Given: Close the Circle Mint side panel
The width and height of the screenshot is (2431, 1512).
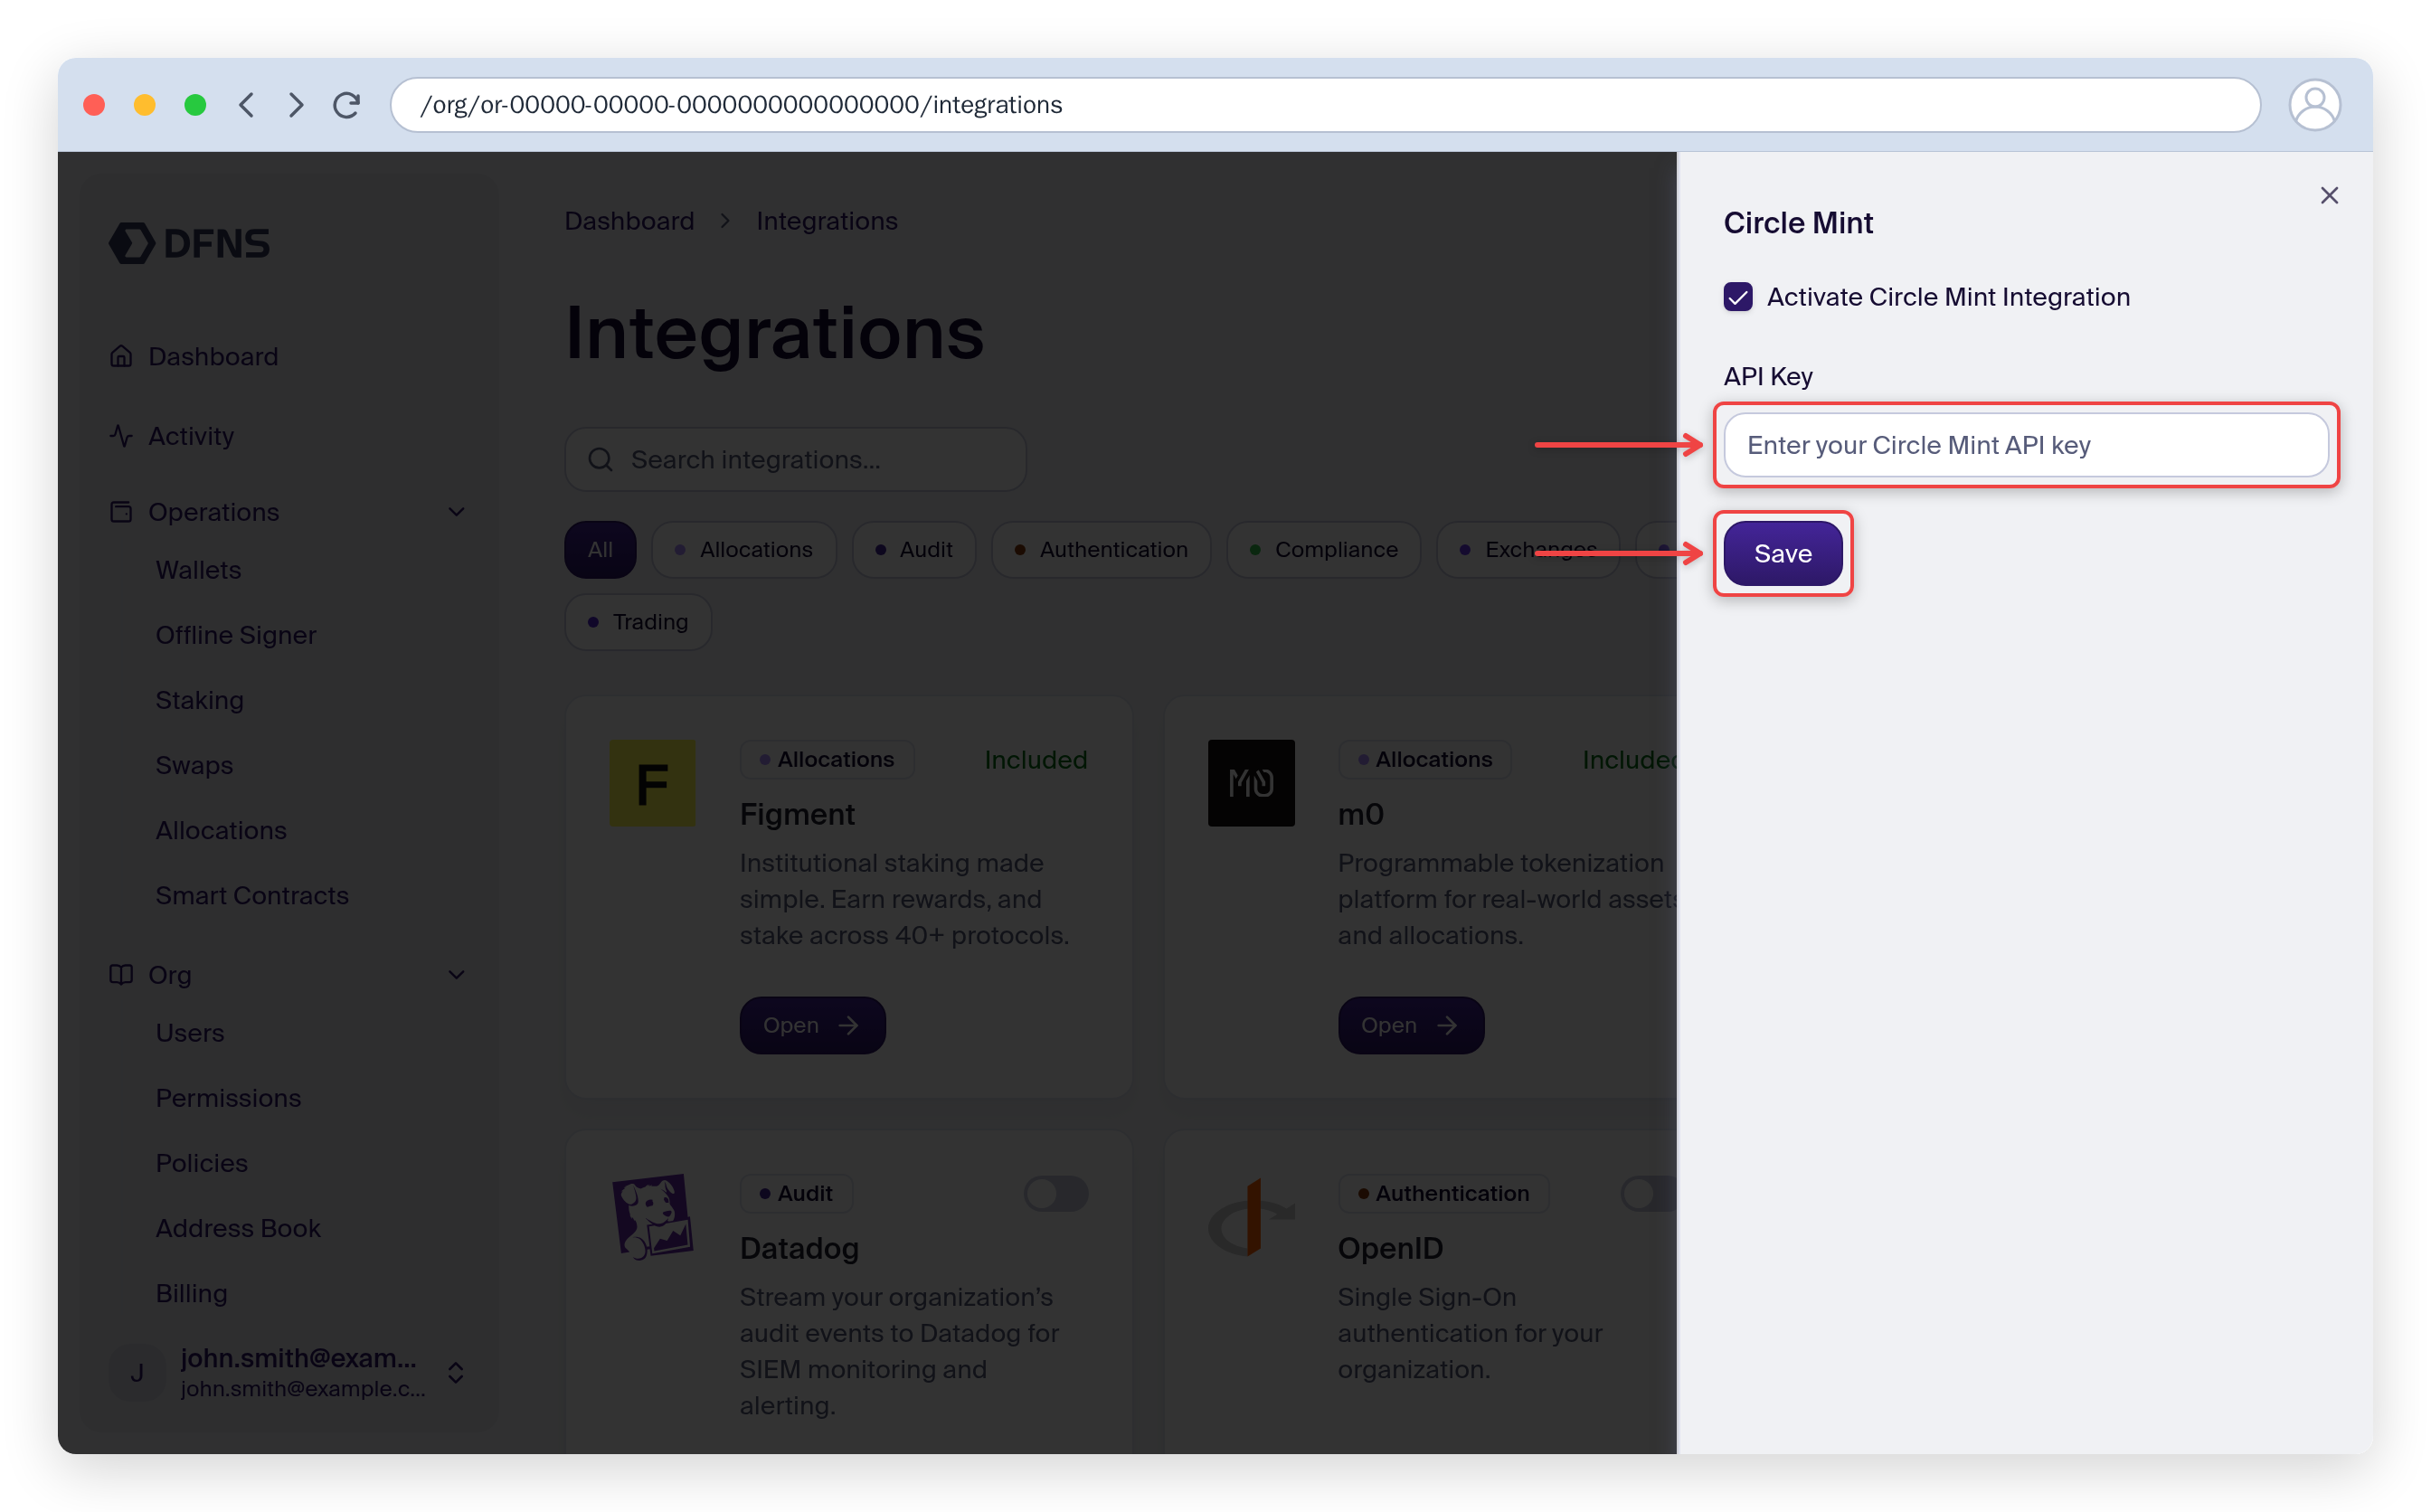Looking at the screenshot, I should (2328, 196).
